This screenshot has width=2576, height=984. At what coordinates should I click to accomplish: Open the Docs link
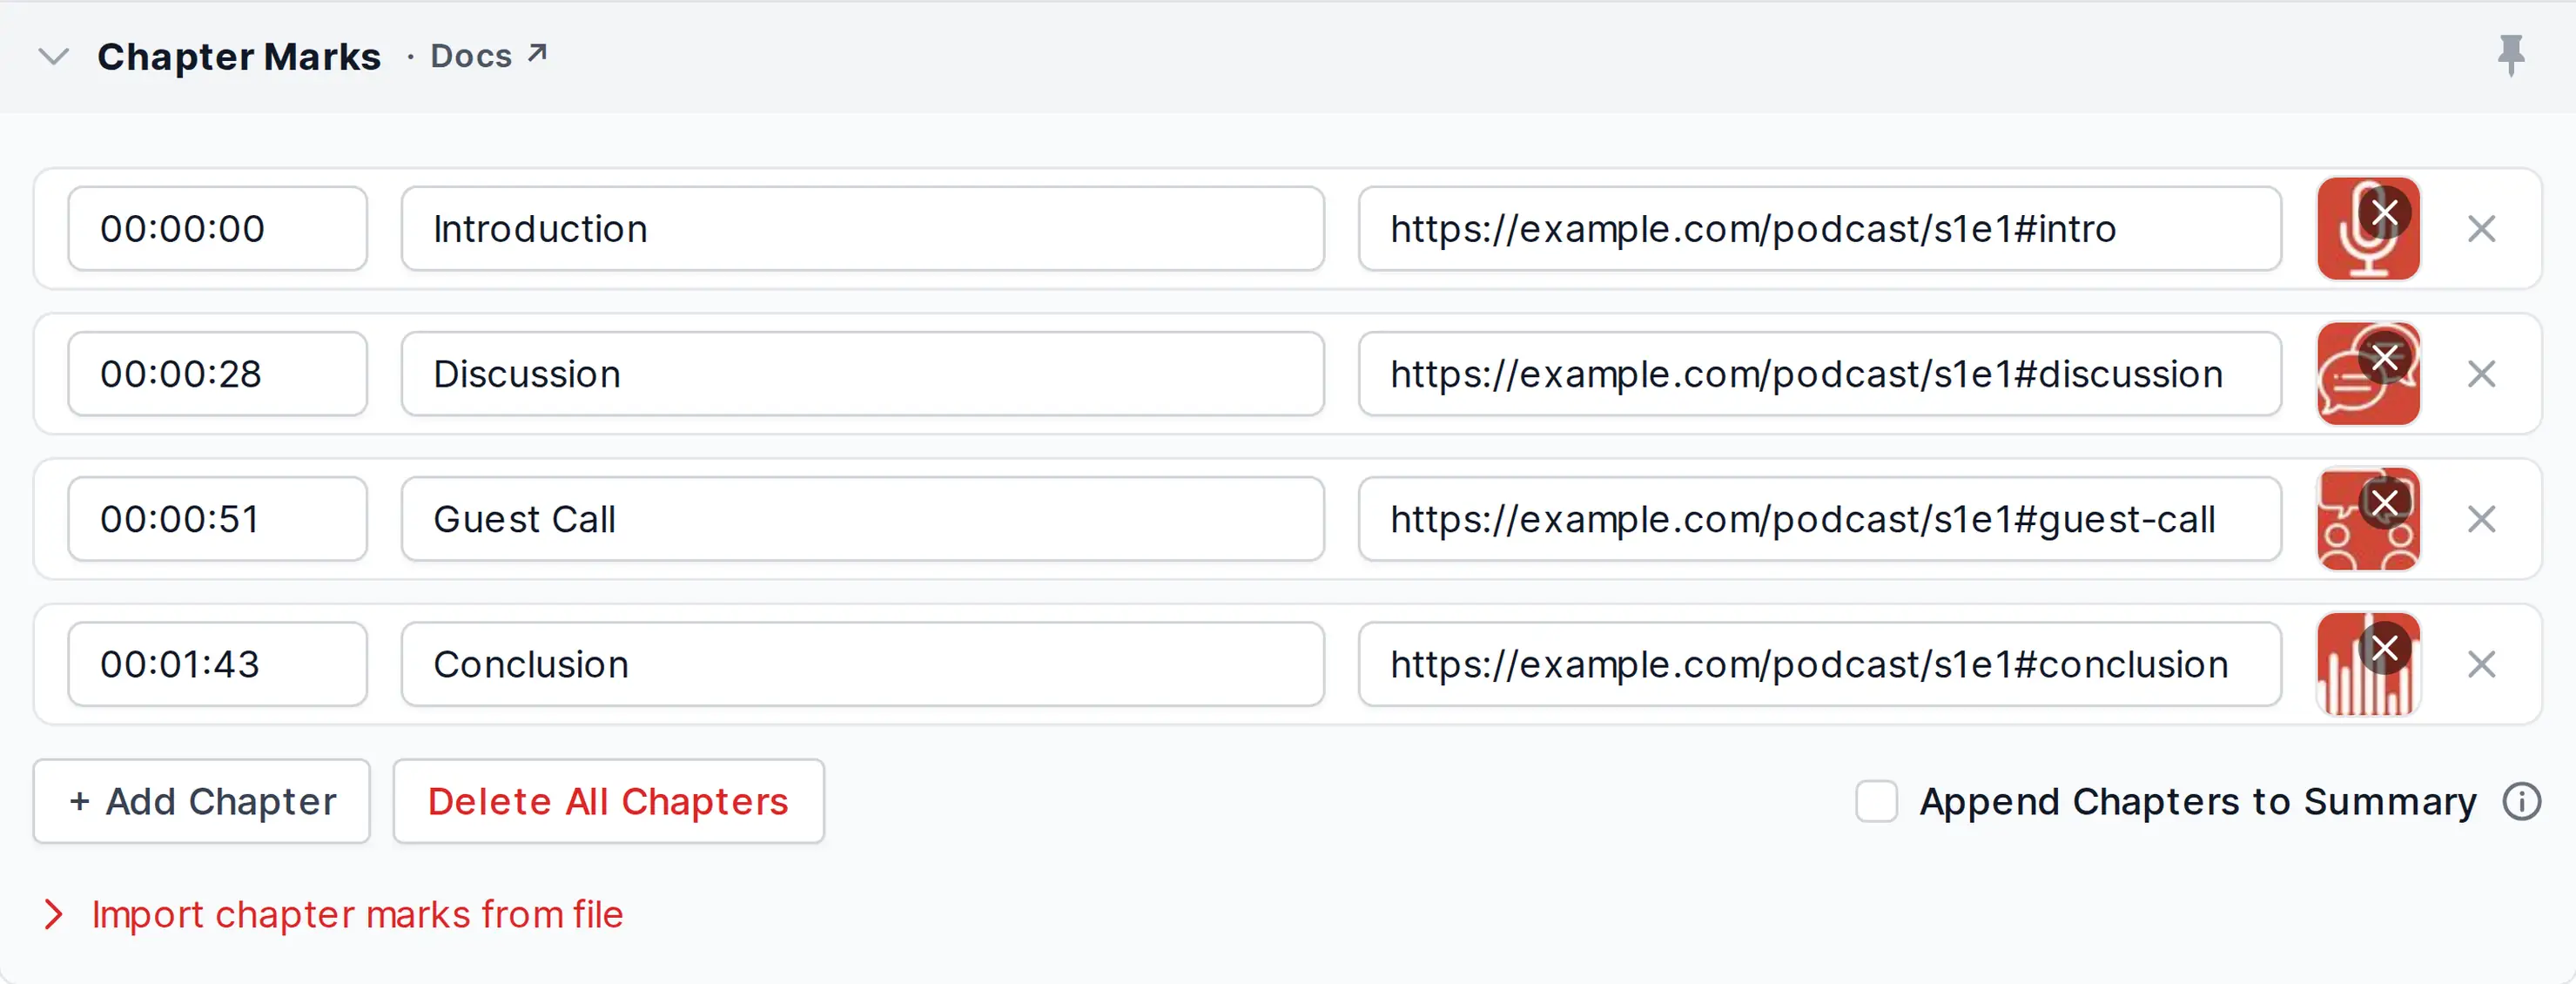pos(489,55)
